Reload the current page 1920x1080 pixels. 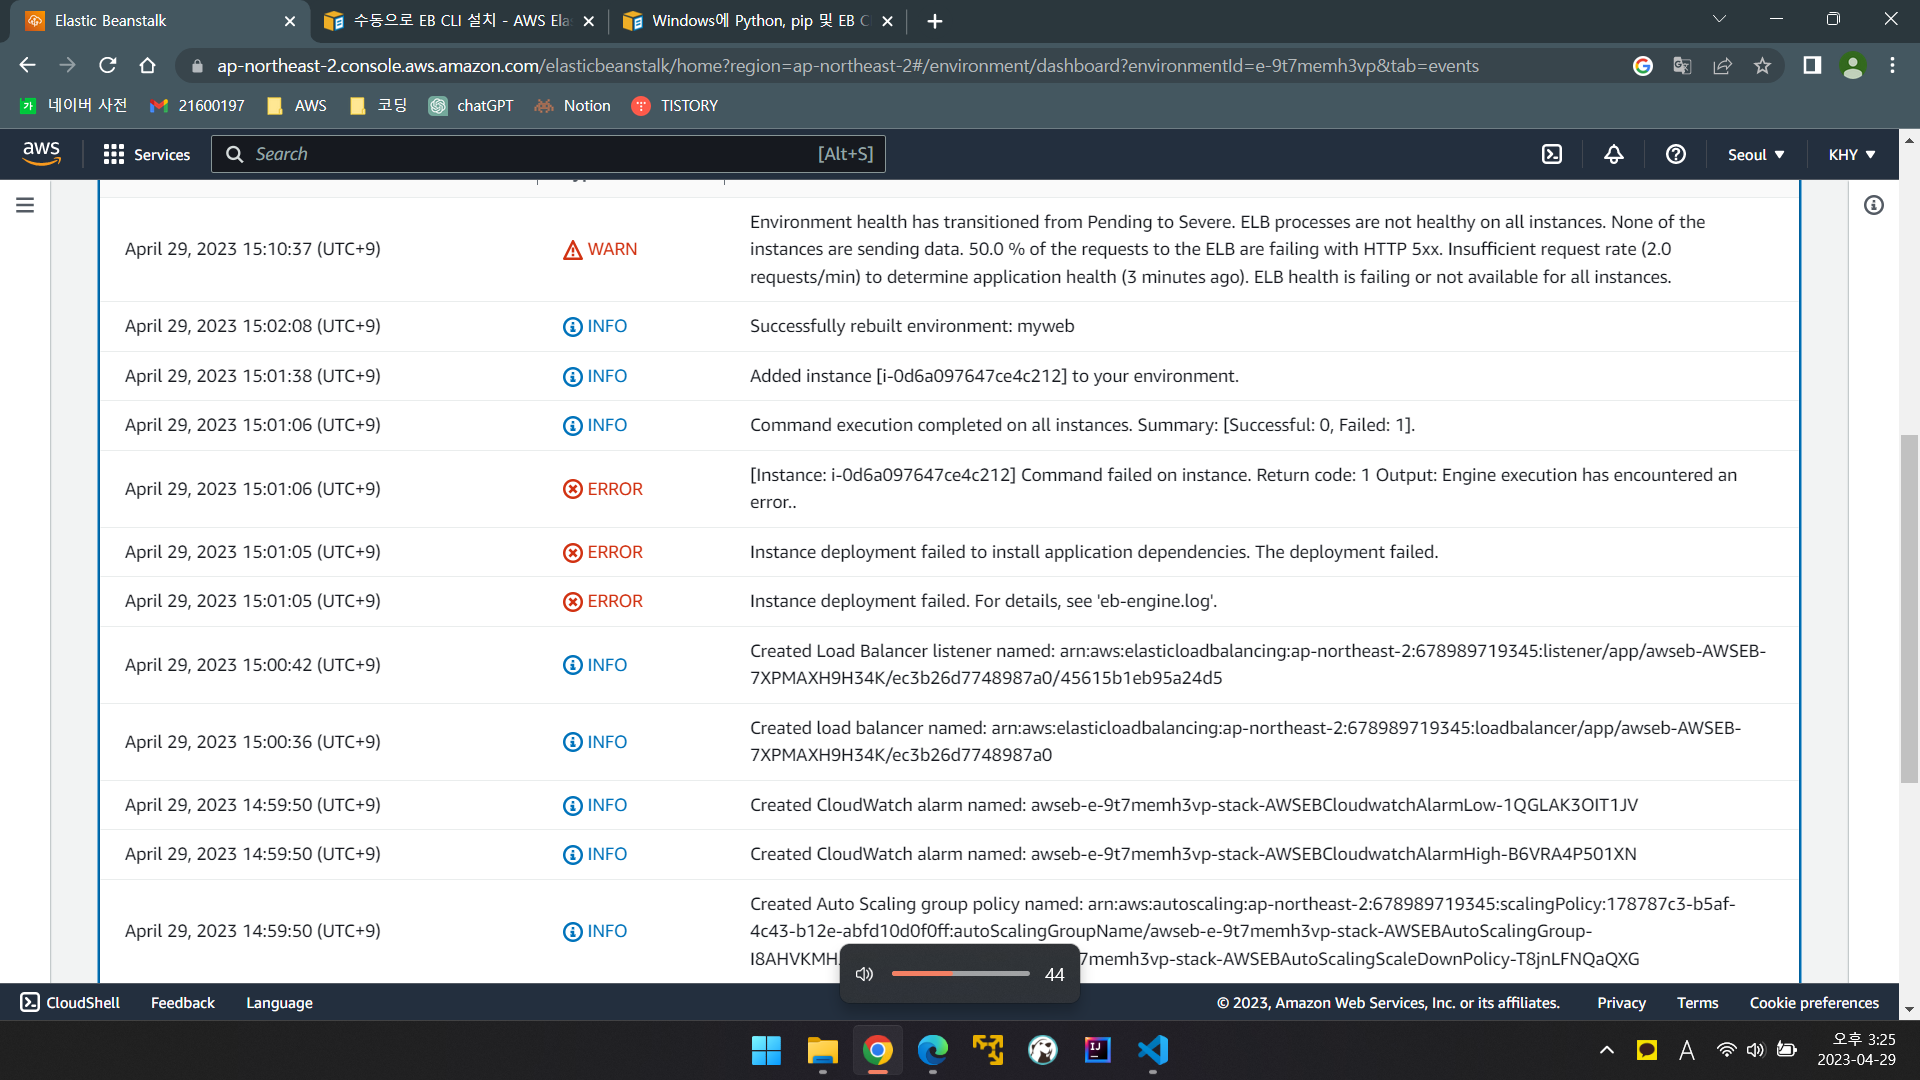click(x=107, y=65)
